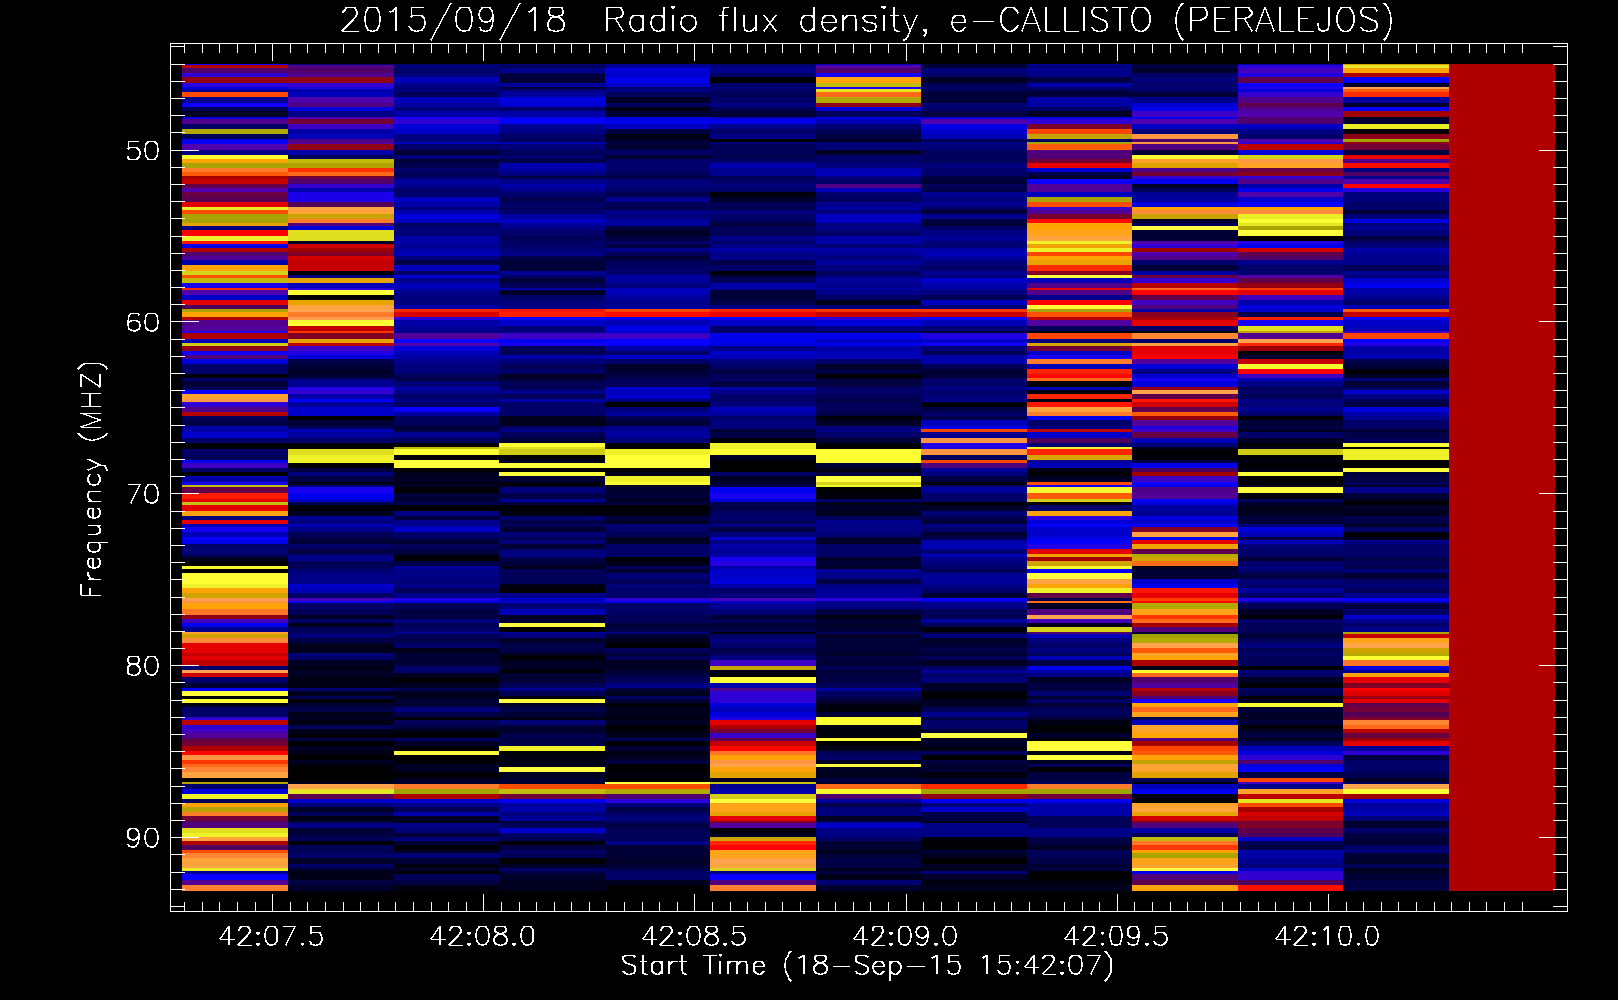Click the 'Frequency (MHZ)' axis label
Image resolution: width=1618 pixels, height=1000 pixels.
(x=92, y=480)
